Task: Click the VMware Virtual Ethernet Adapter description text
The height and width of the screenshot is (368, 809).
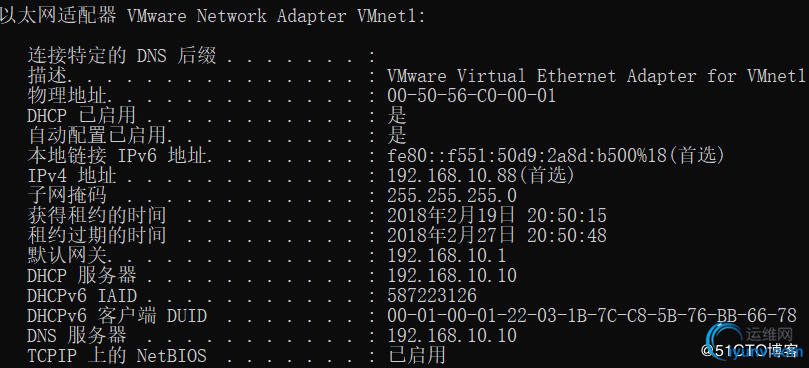Action: click(596, 76)
